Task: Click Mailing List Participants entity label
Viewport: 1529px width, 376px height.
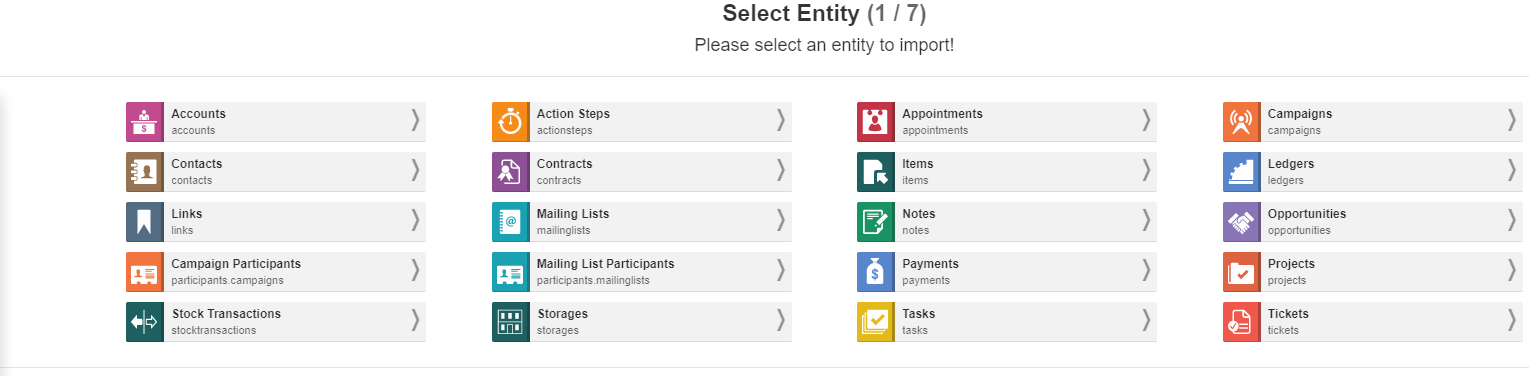Action: pos(605,264)
